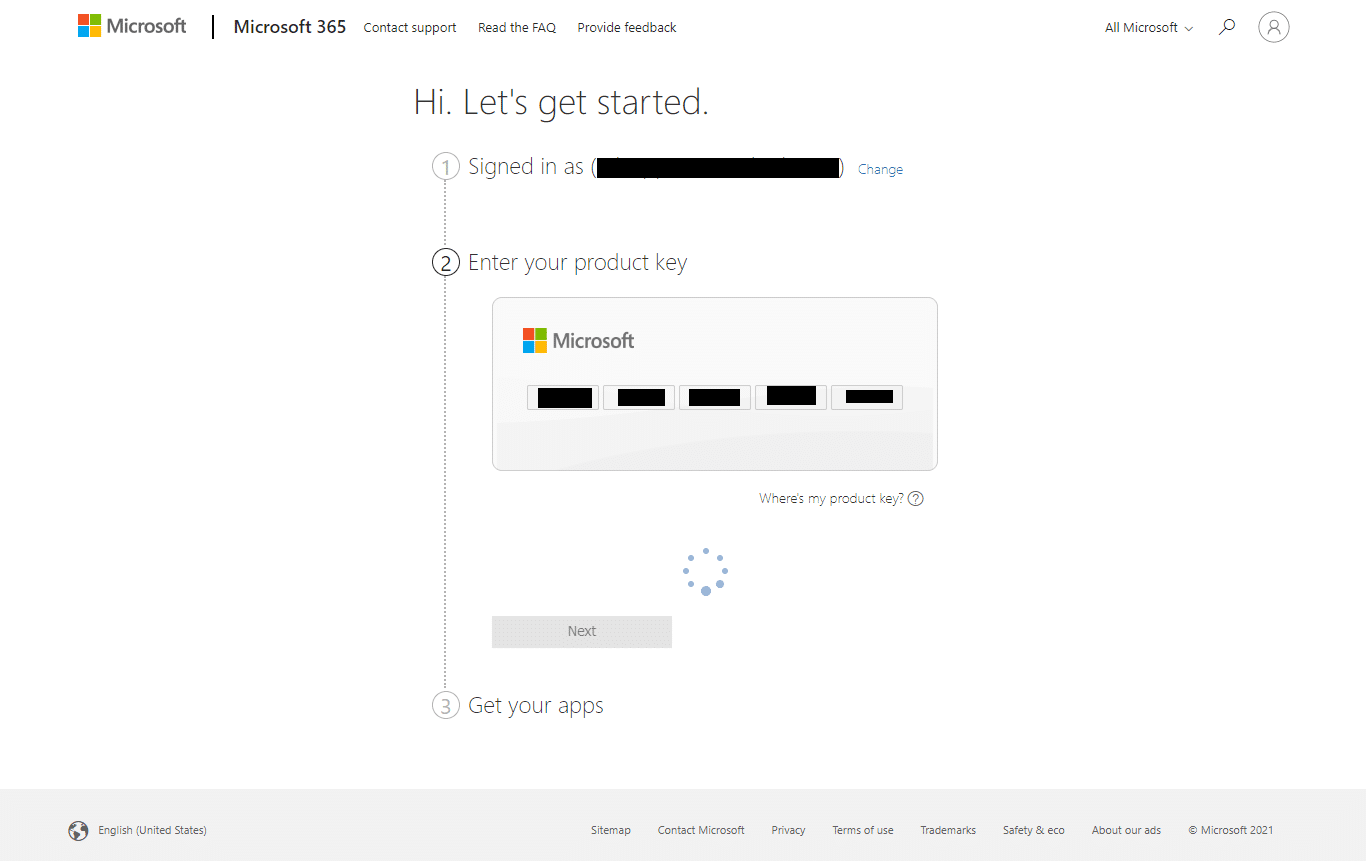Open Contact Microsoft in the footer
This screenshot has height=861, width=1366.
point(701,830)
